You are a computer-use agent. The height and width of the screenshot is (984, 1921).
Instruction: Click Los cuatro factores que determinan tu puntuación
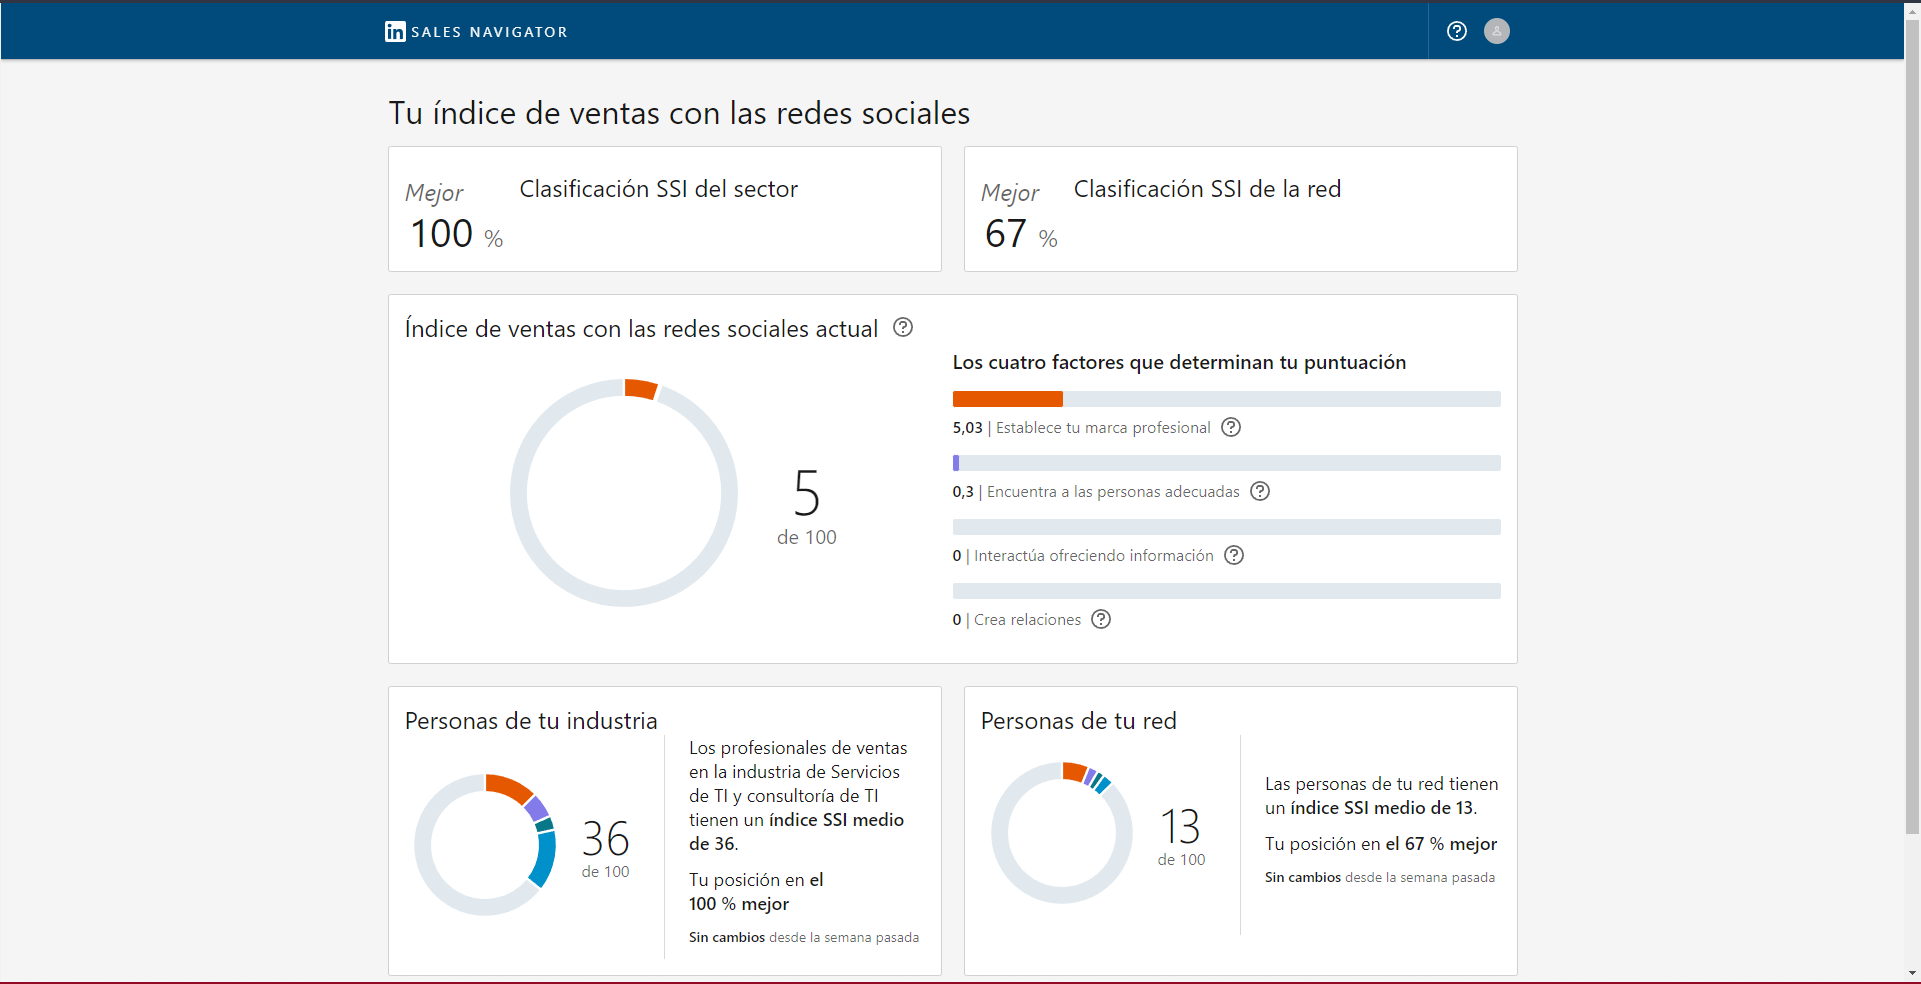click(1179, 362)
